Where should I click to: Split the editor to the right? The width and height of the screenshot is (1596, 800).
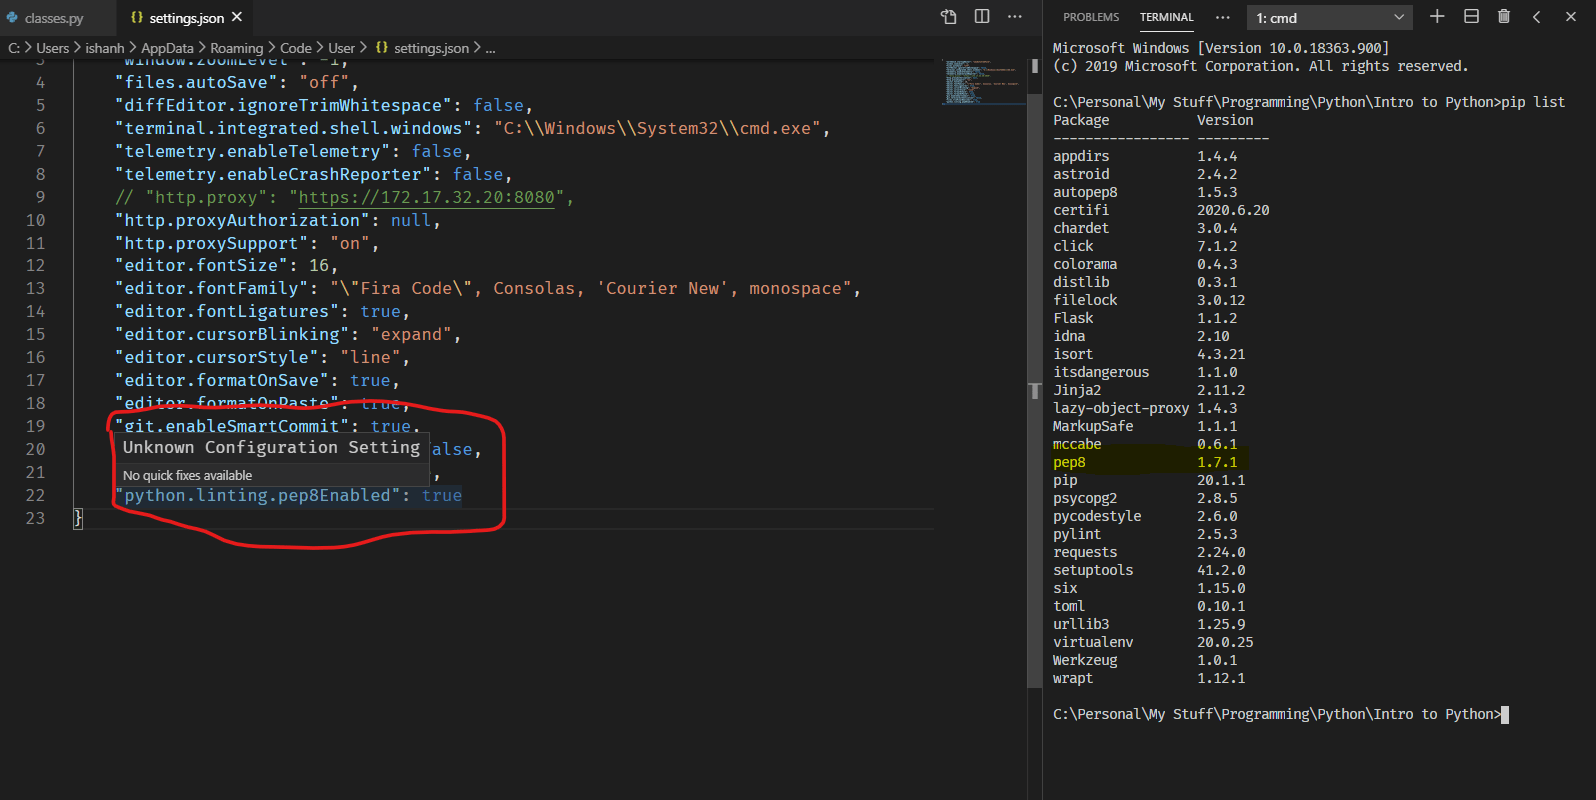(982, 17)
